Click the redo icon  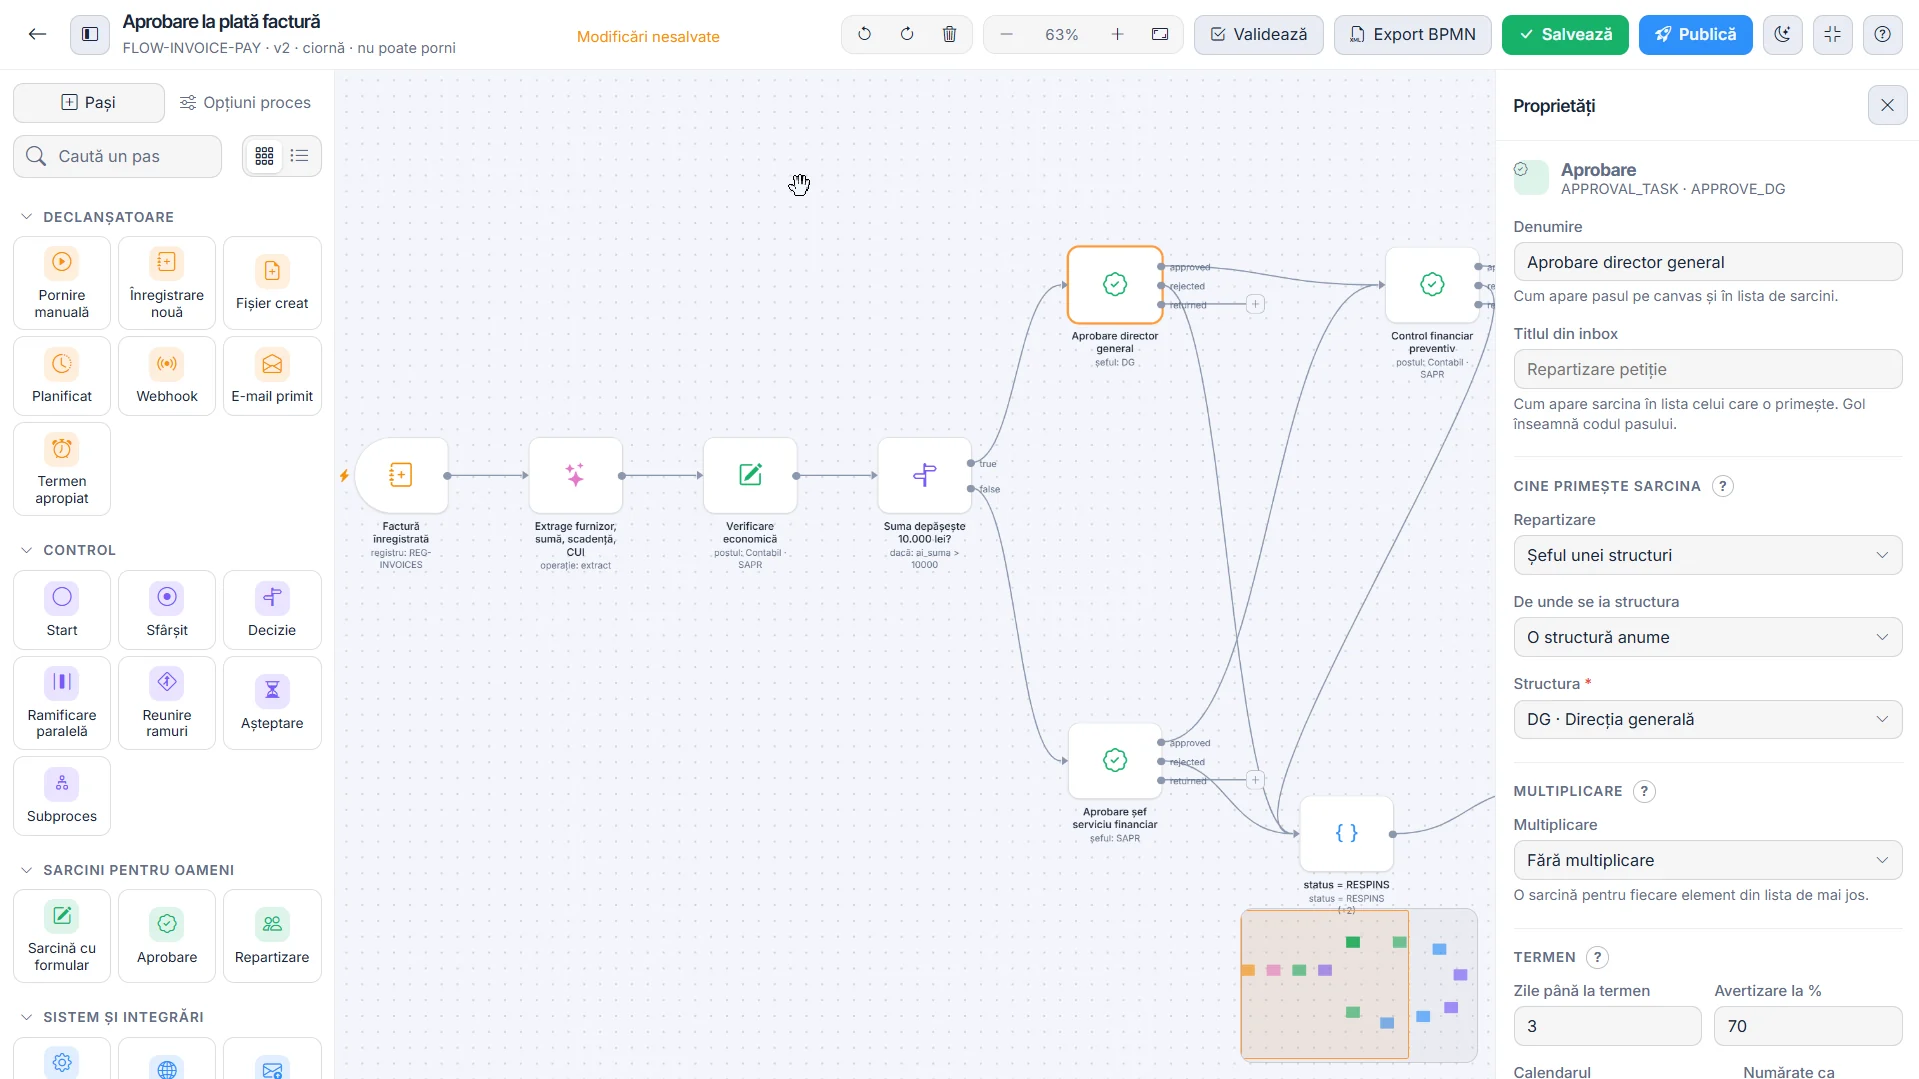click(907, 34)
